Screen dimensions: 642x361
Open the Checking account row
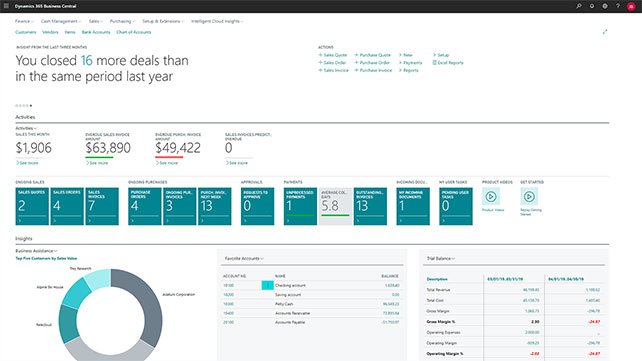pyautogui.click(x=311, y=285)
